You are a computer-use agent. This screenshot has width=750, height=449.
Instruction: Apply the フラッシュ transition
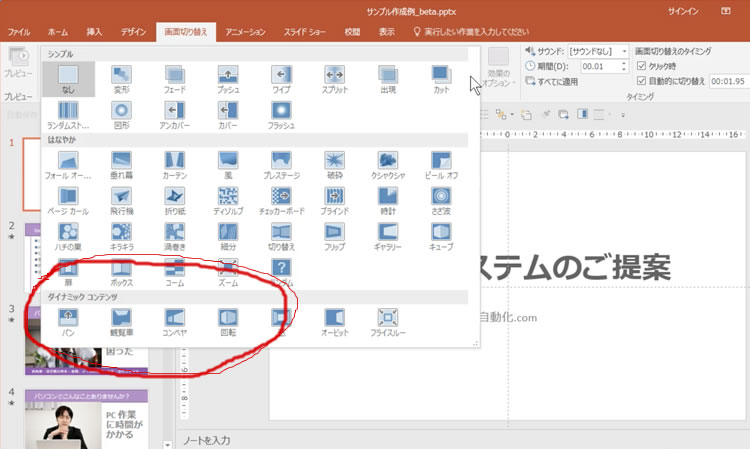tap(281, 115)
